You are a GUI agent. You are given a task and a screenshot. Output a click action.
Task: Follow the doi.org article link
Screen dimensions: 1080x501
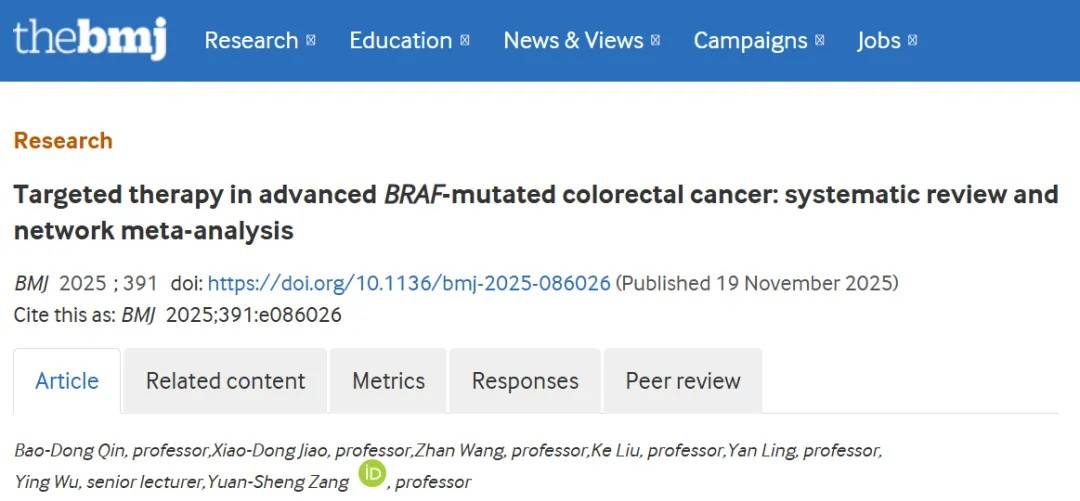(409, 283)
